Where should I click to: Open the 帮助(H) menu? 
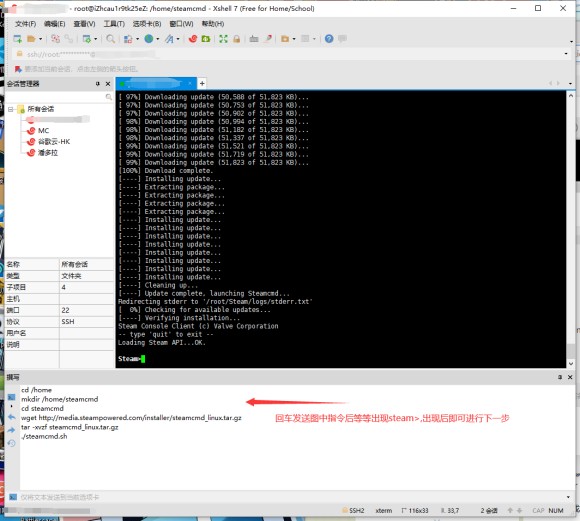[x=213, y=24]
